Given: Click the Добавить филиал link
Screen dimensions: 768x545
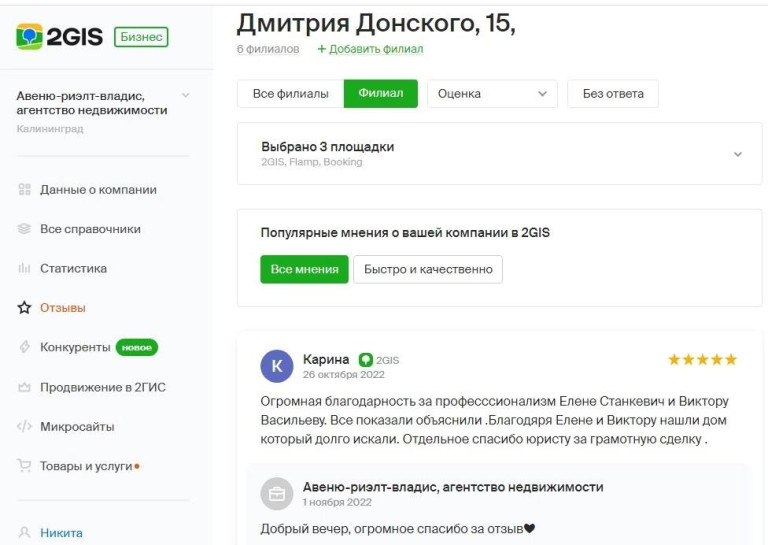Looking at the screenshot, I should pos(370,49).
